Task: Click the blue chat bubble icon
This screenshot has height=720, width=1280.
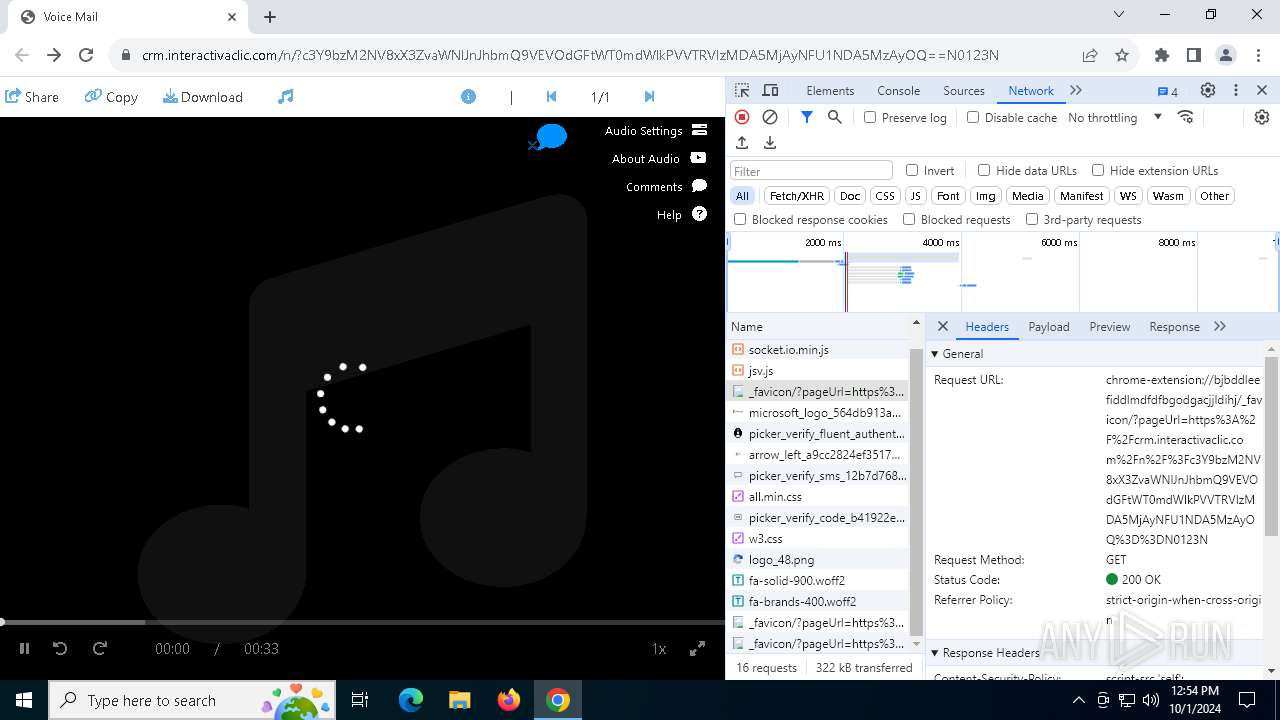Action: click(x=549, y=137)
